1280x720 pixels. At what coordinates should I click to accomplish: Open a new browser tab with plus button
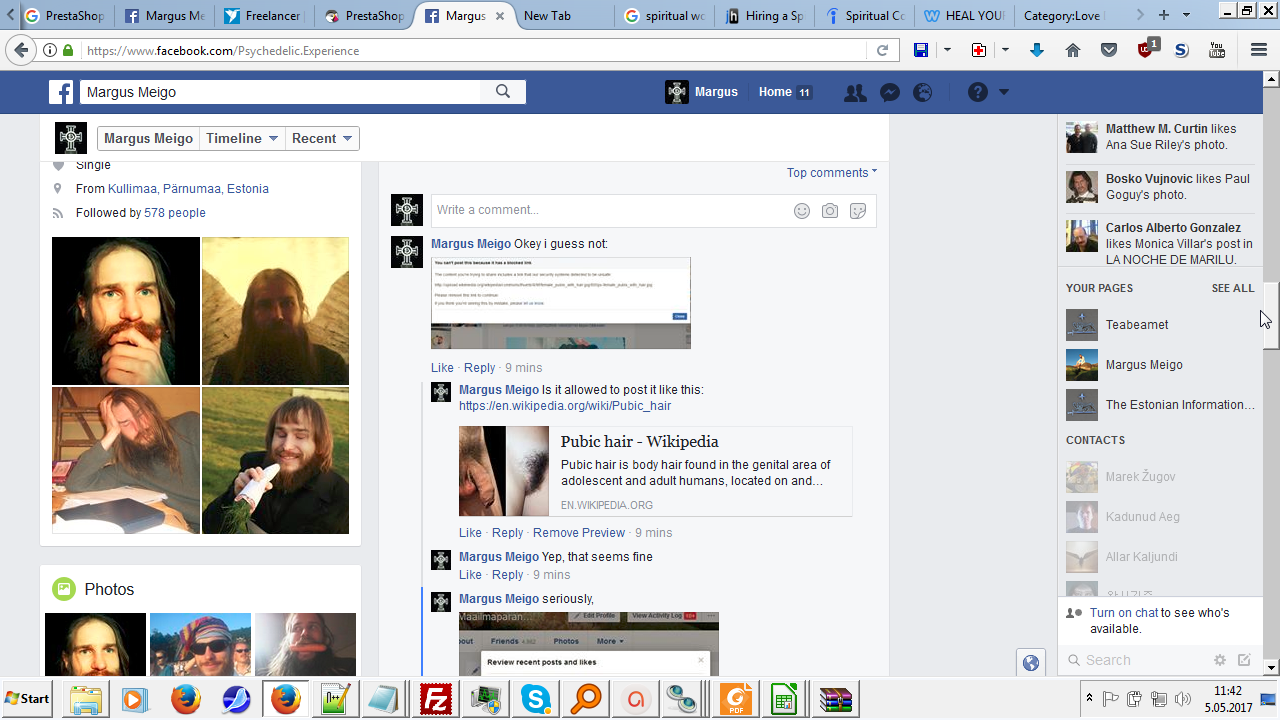tap(1163, 15)
